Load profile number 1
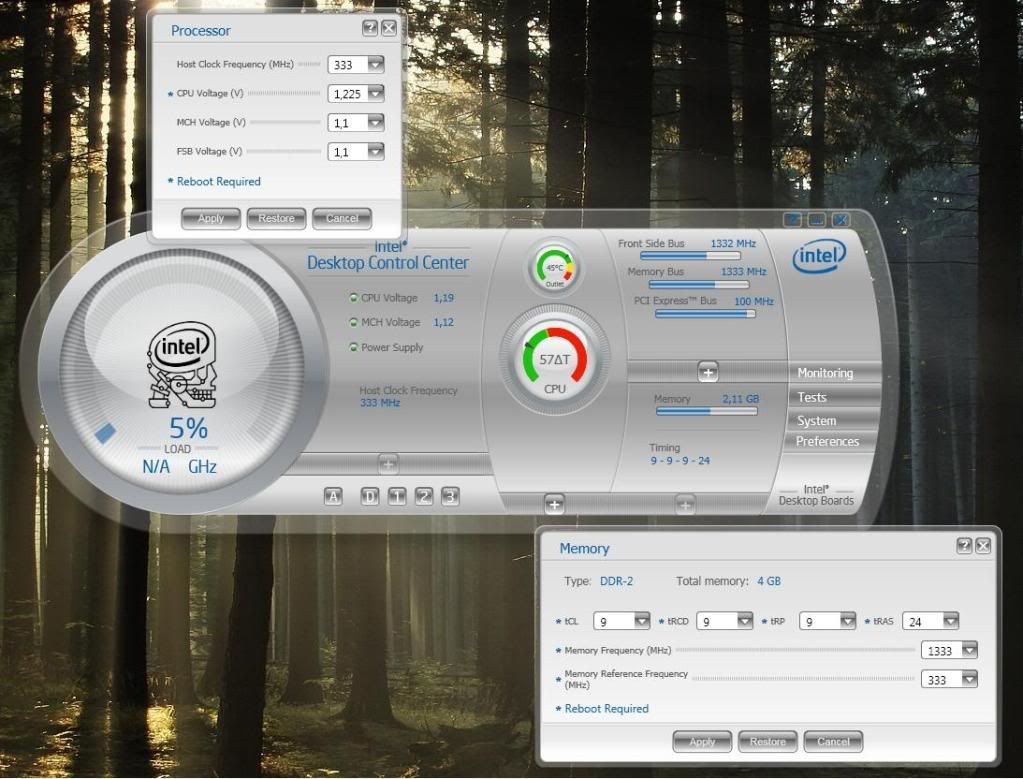Image resolution: width=1023 pixels, height=779 pixels. coord(397,496)
